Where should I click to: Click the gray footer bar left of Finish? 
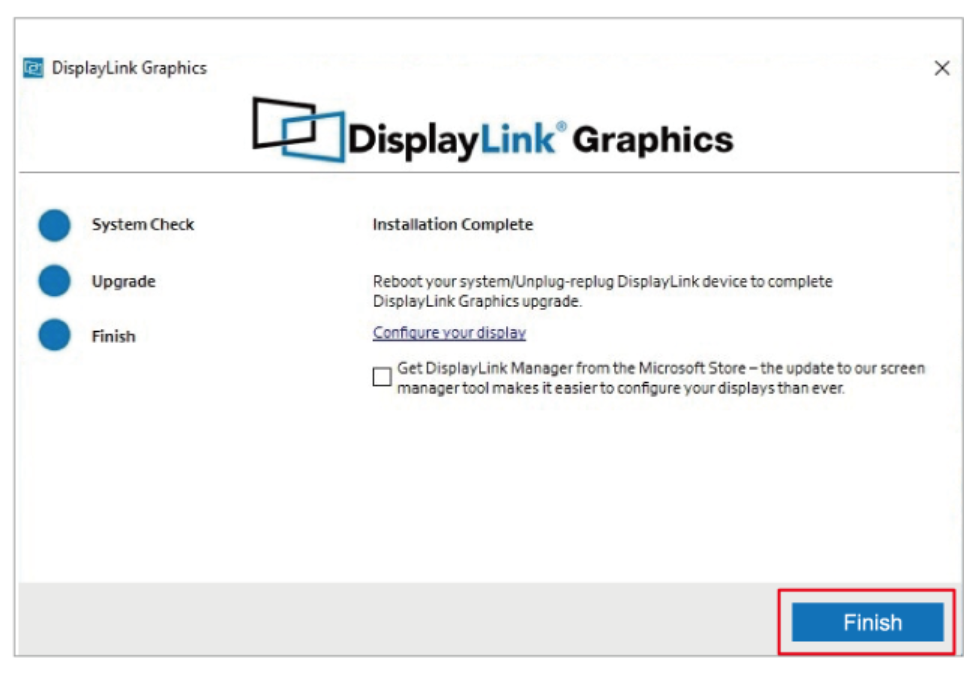pyautogui.click(x=400, y=620)
